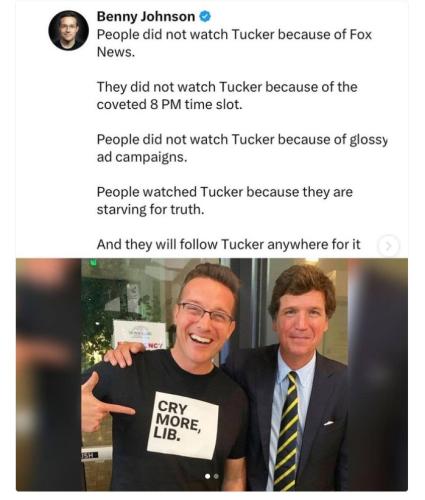Click the 'glossy ad campaigns' paragraph
Image resolution: width=425 pixels, height=500 pixels.
[x=242, y=148]
